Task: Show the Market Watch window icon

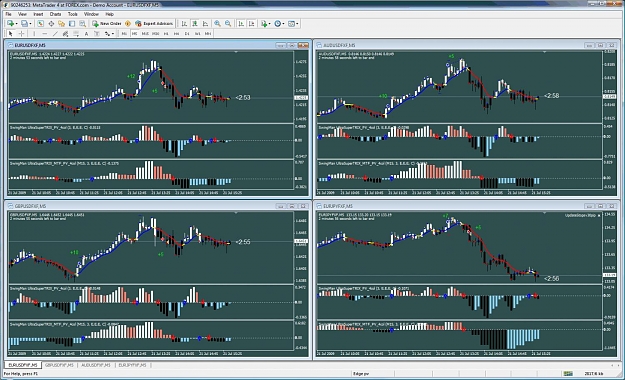Action: click(40, 24)
